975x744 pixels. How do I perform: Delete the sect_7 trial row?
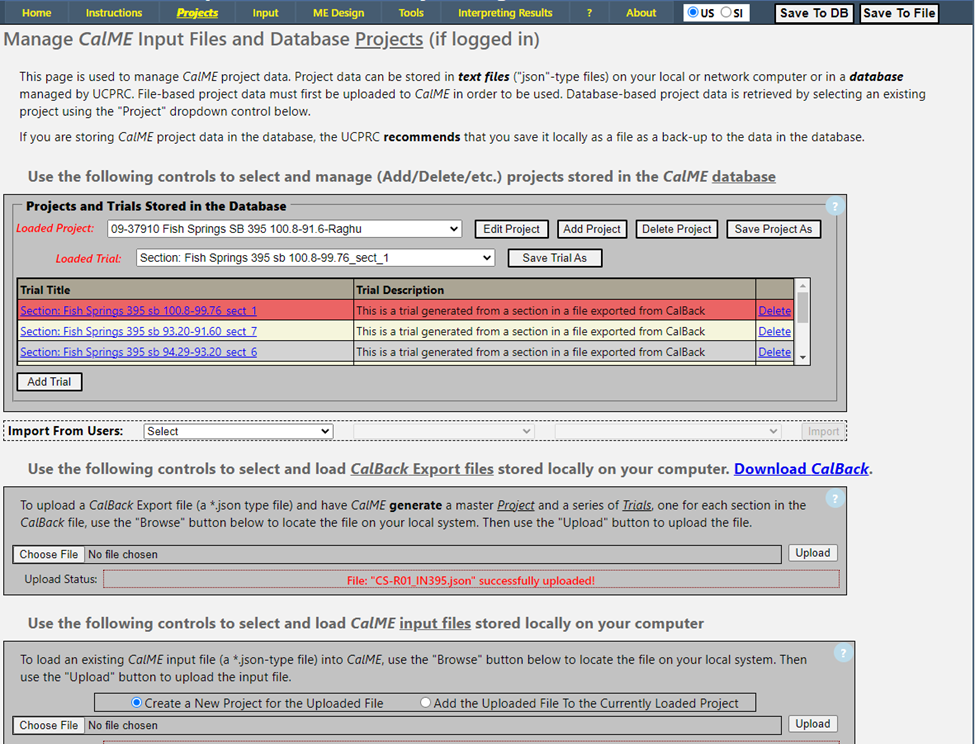[774, 331]
